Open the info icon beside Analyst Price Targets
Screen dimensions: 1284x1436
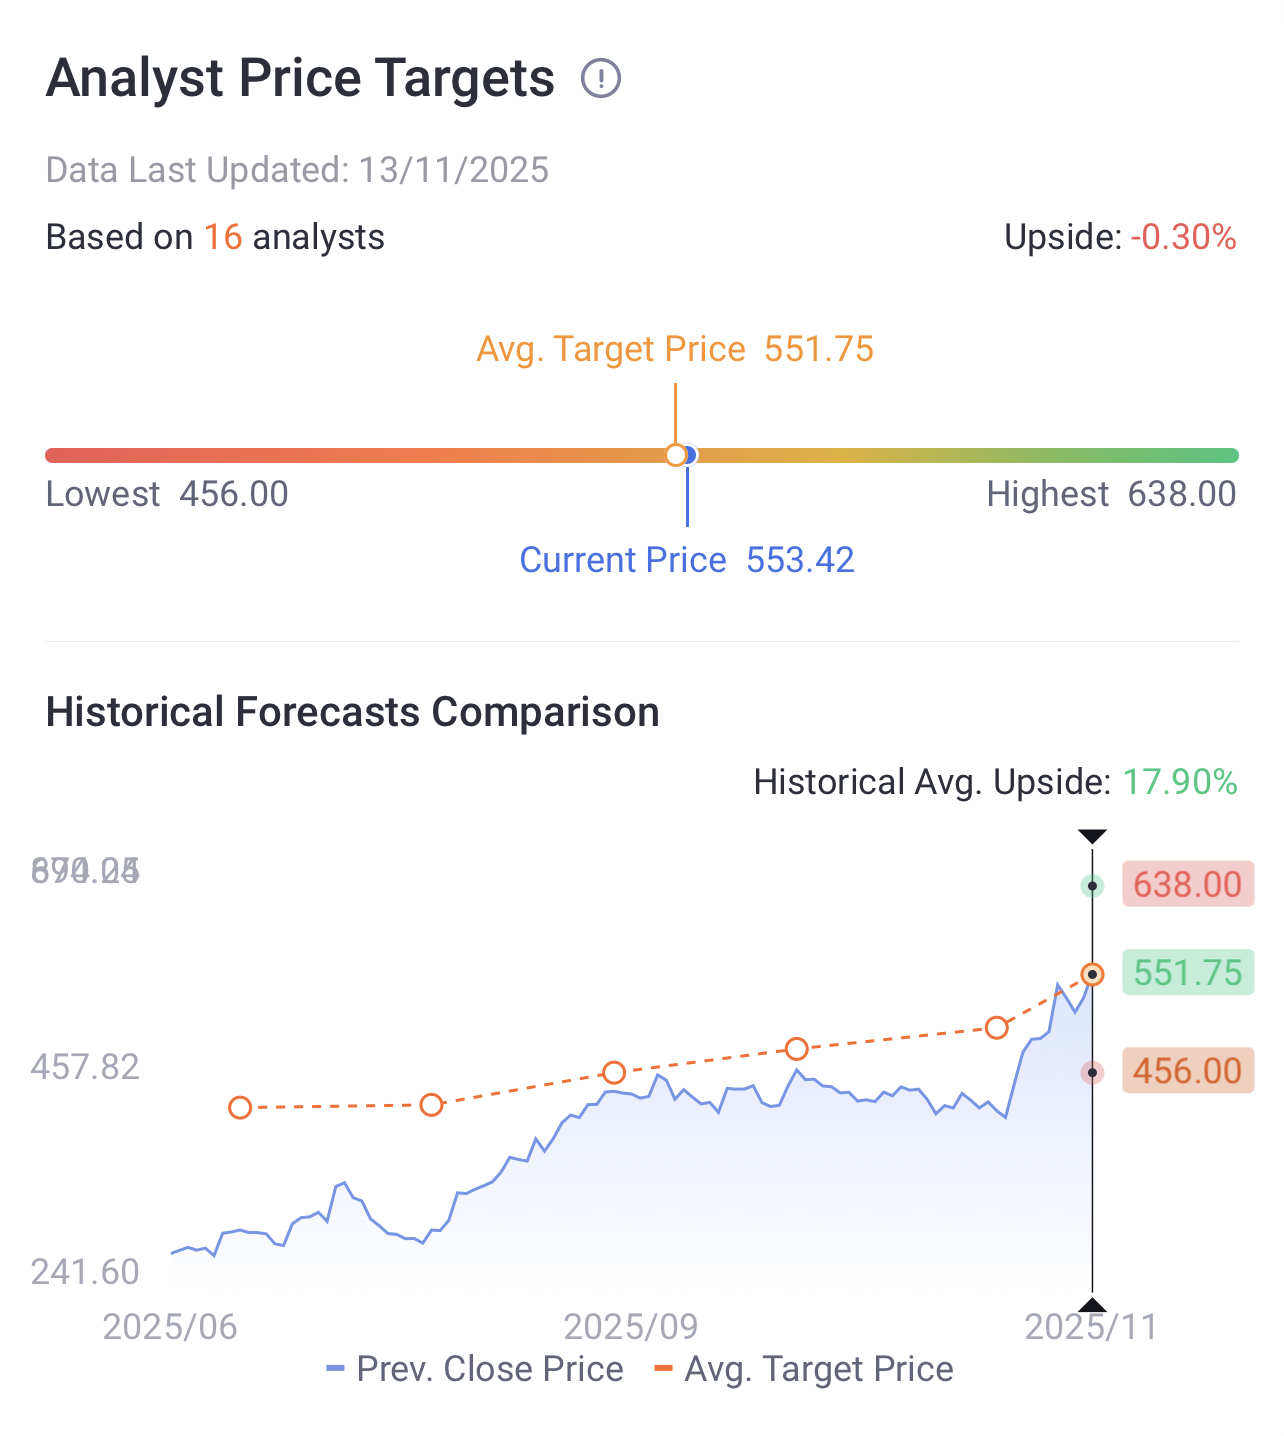[601, 78]
